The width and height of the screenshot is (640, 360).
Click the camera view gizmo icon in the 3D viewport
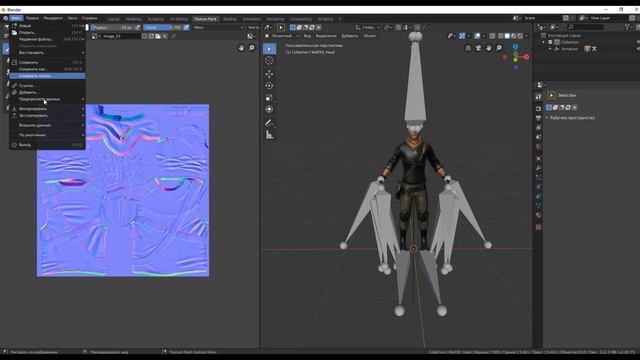click(x=478, y=48)
